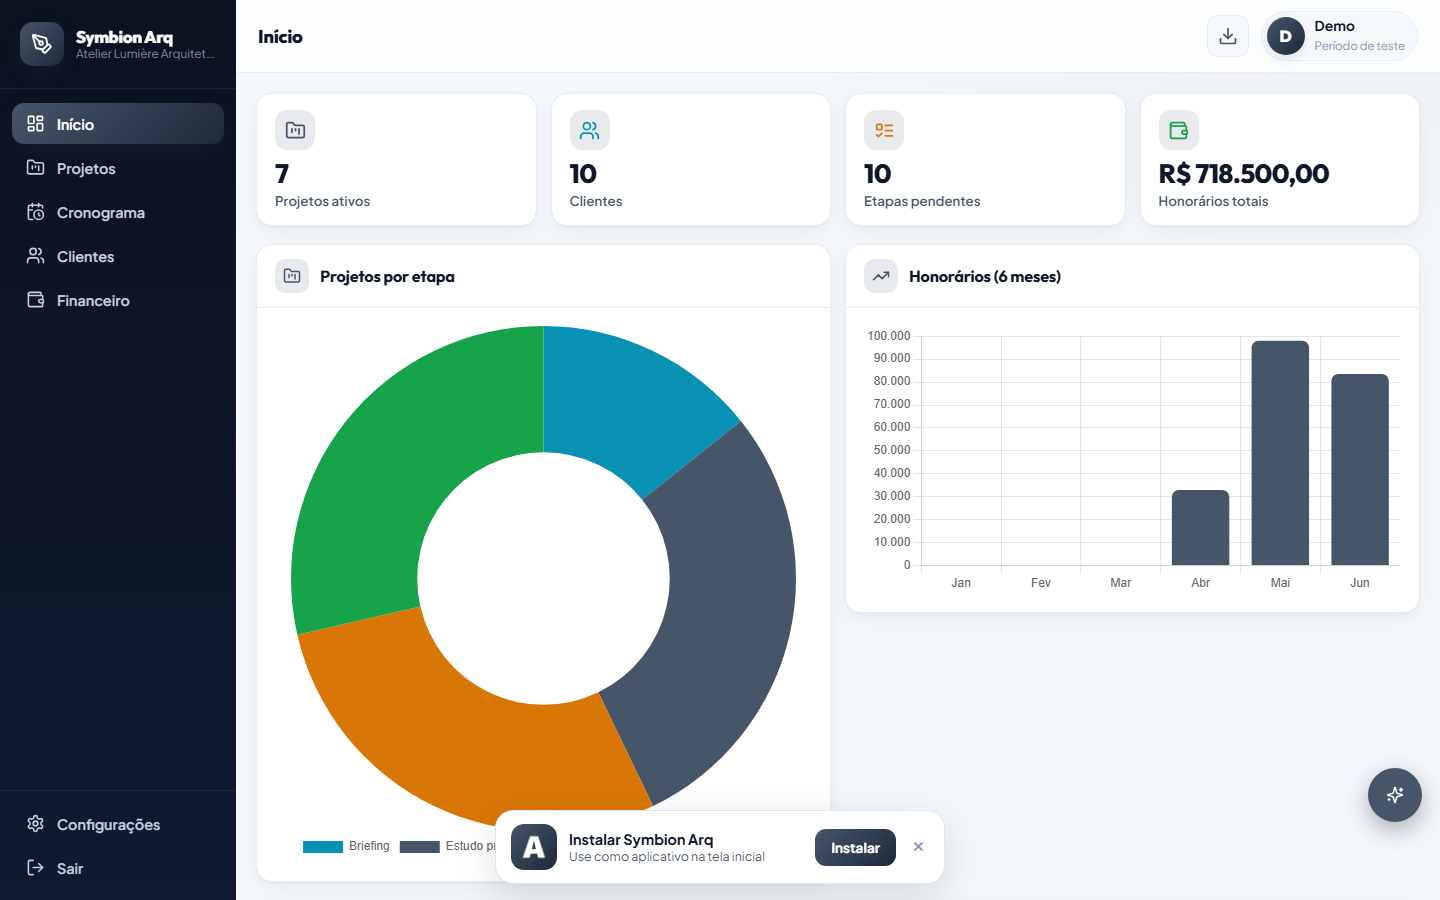Click the Symbion Arq pen logo

[x=42, y=44]
